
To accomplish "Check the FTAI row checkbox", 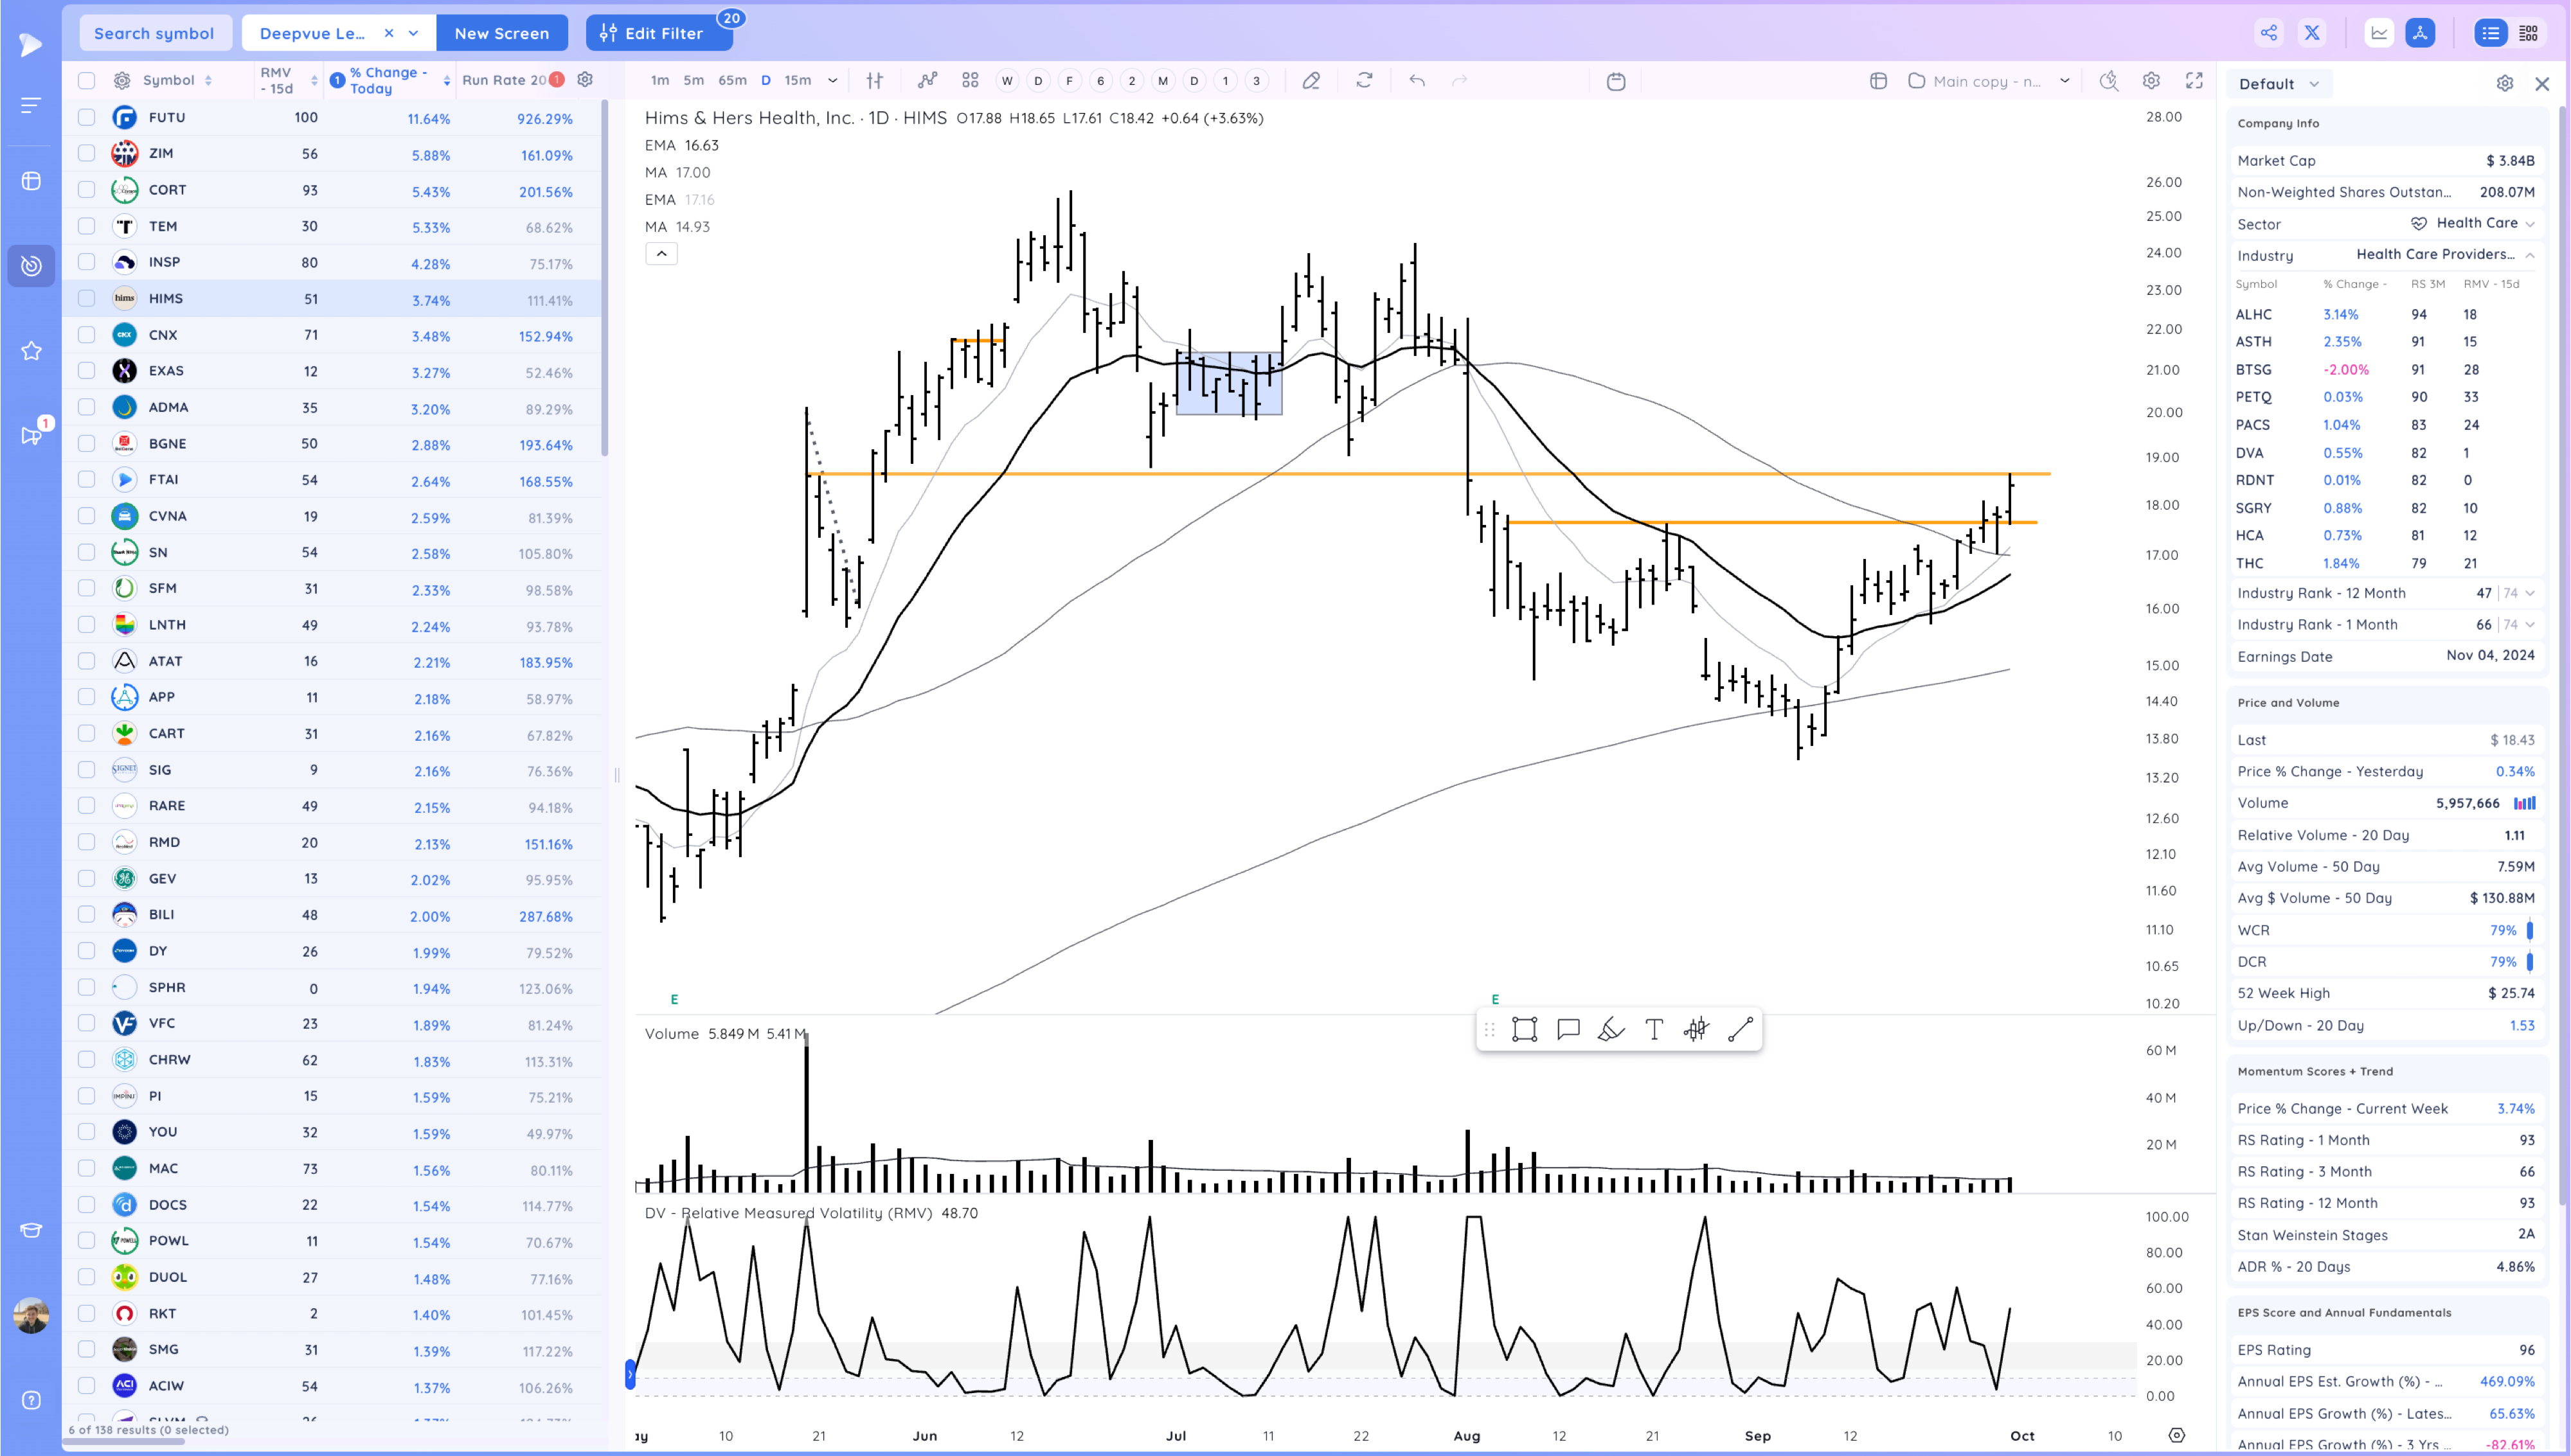I will pos(87,479).
